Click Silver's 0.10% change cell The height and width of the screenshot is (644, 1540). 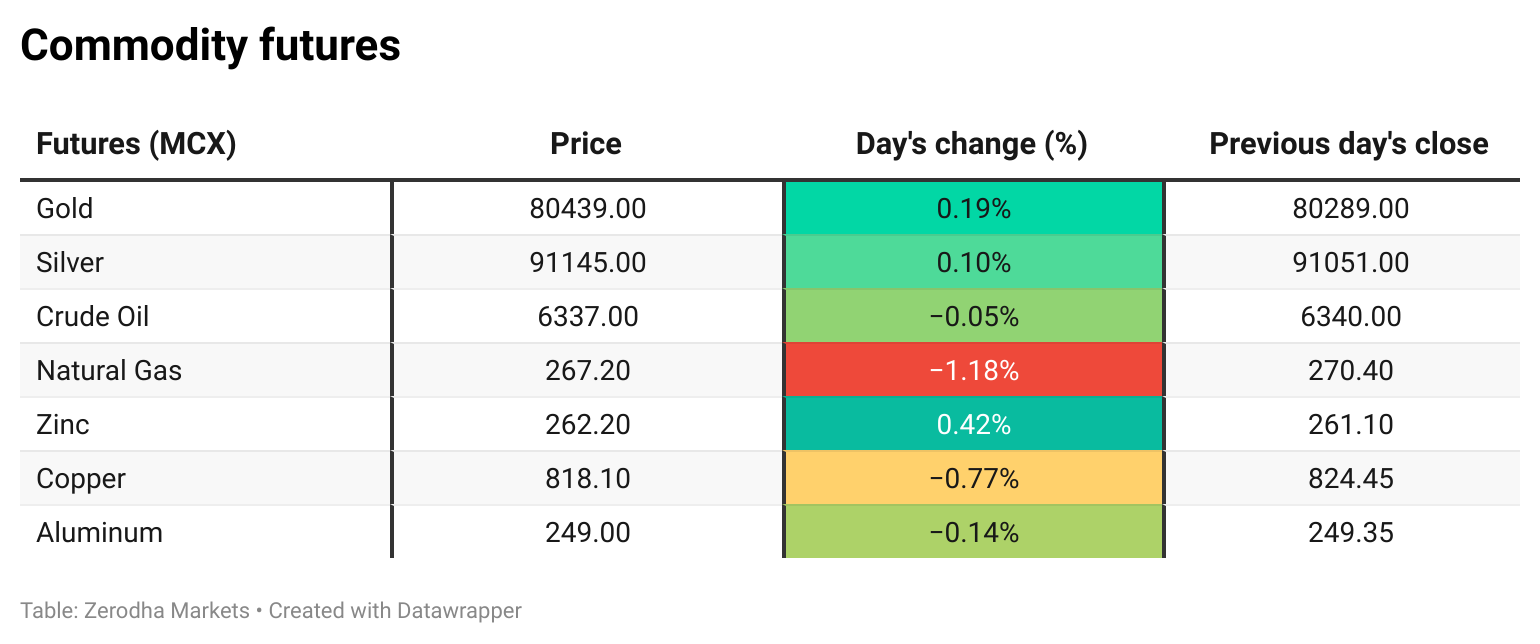click(x=974, y=262)
